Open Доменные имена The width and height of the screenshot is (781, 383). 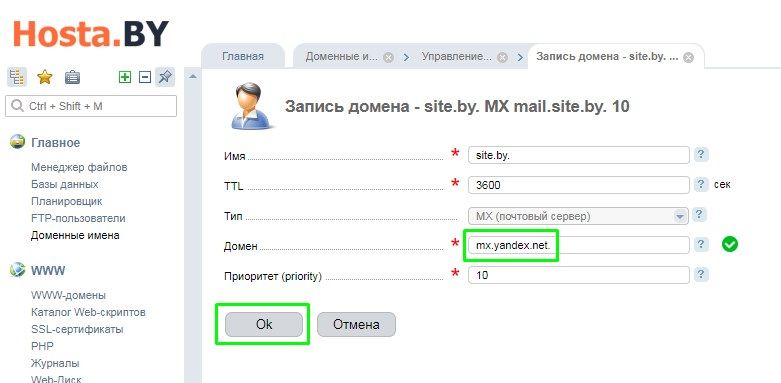pyautogui.click(x=75, y=235)
